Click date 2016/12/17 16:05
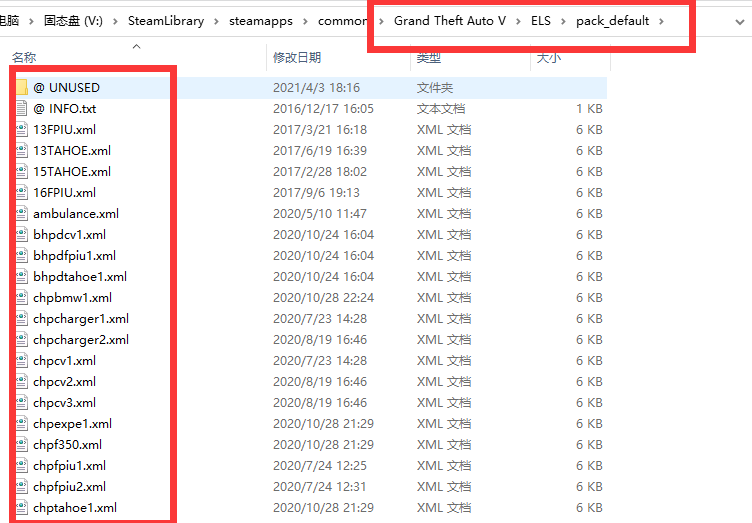752x523 pixels. coord(323,109)
